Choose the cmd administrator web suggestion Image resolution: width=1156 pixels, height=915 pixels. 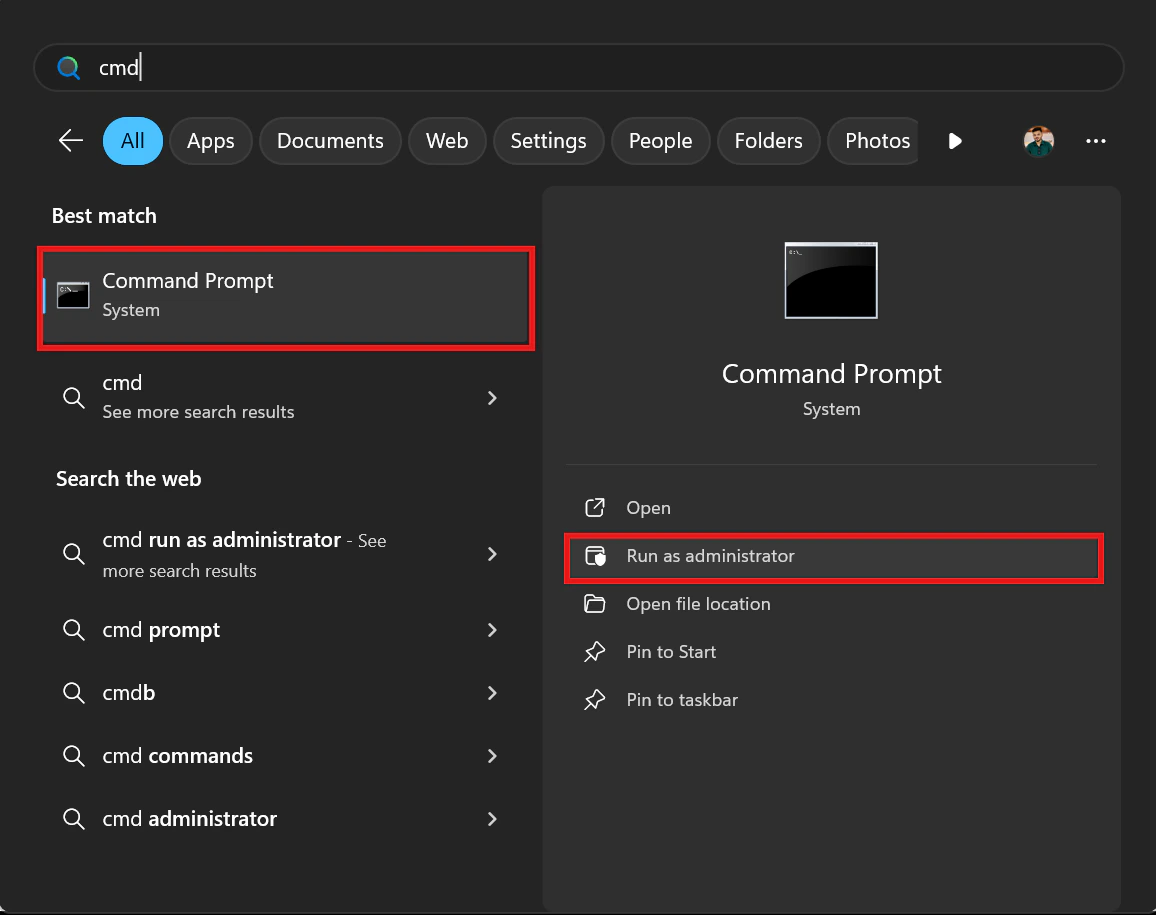[190, 819]
